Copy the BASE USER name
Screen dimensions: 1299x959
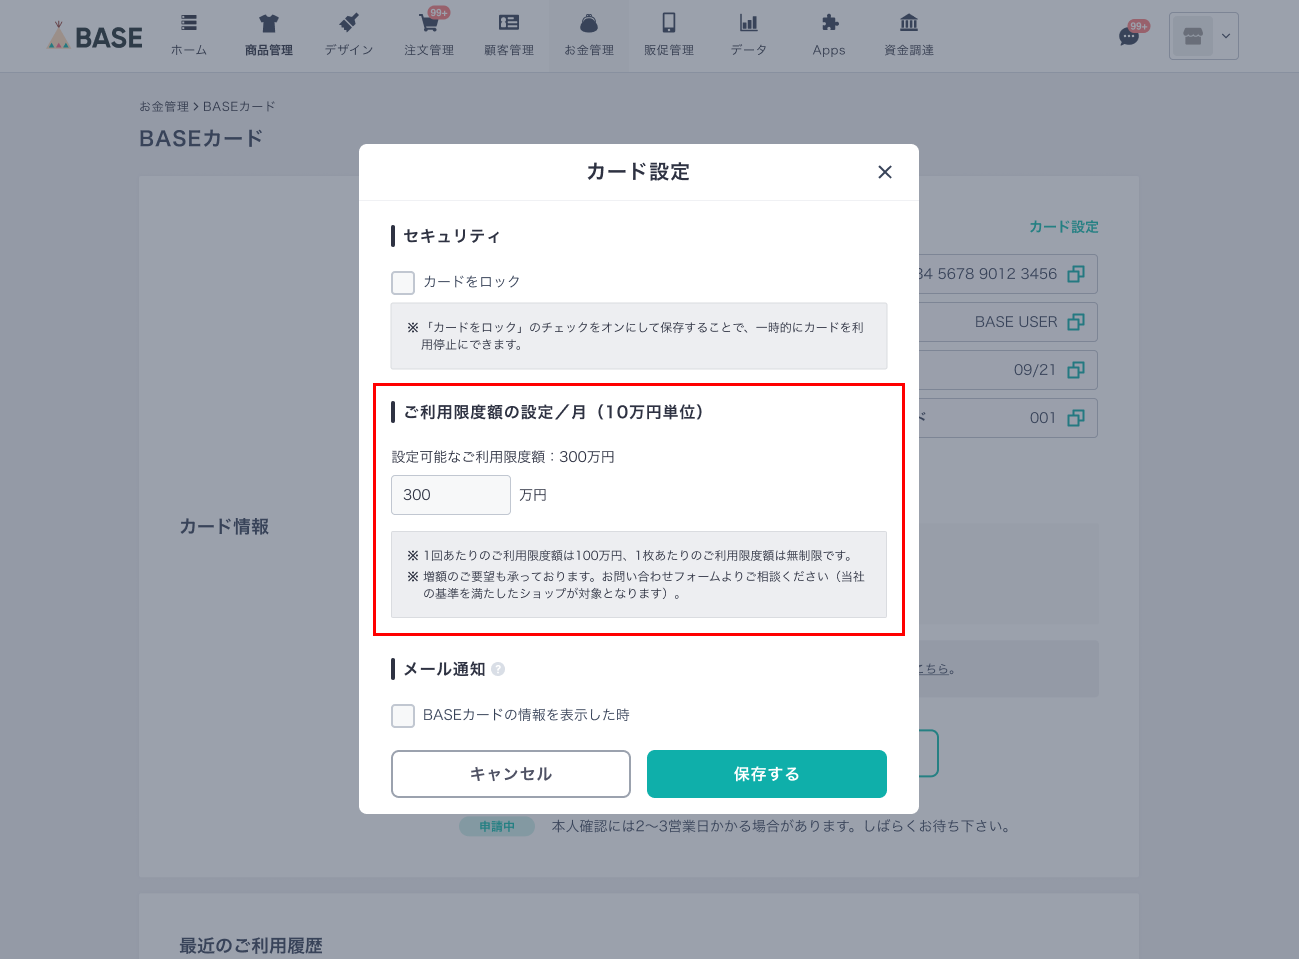(x=1076, y=322)
